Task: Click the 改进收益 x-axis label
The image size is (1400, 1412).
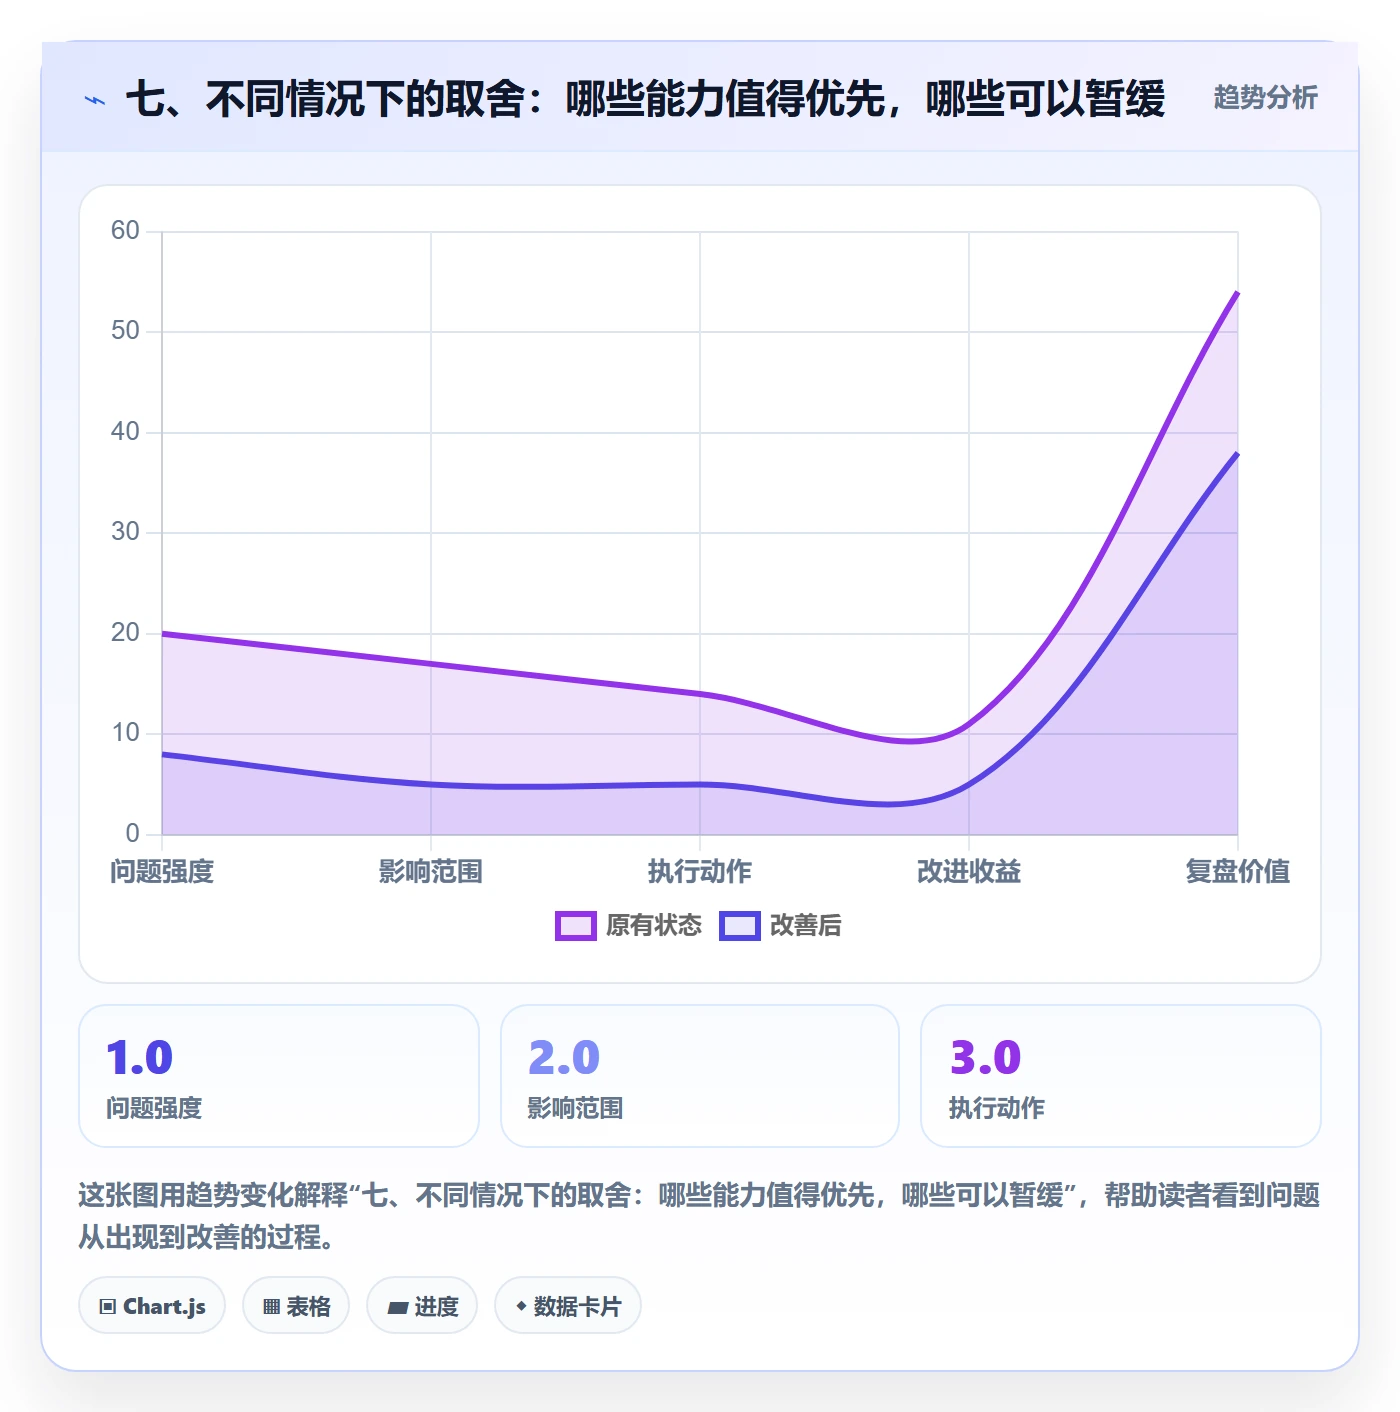Action: pyautogui.click(x=969, y=872)
